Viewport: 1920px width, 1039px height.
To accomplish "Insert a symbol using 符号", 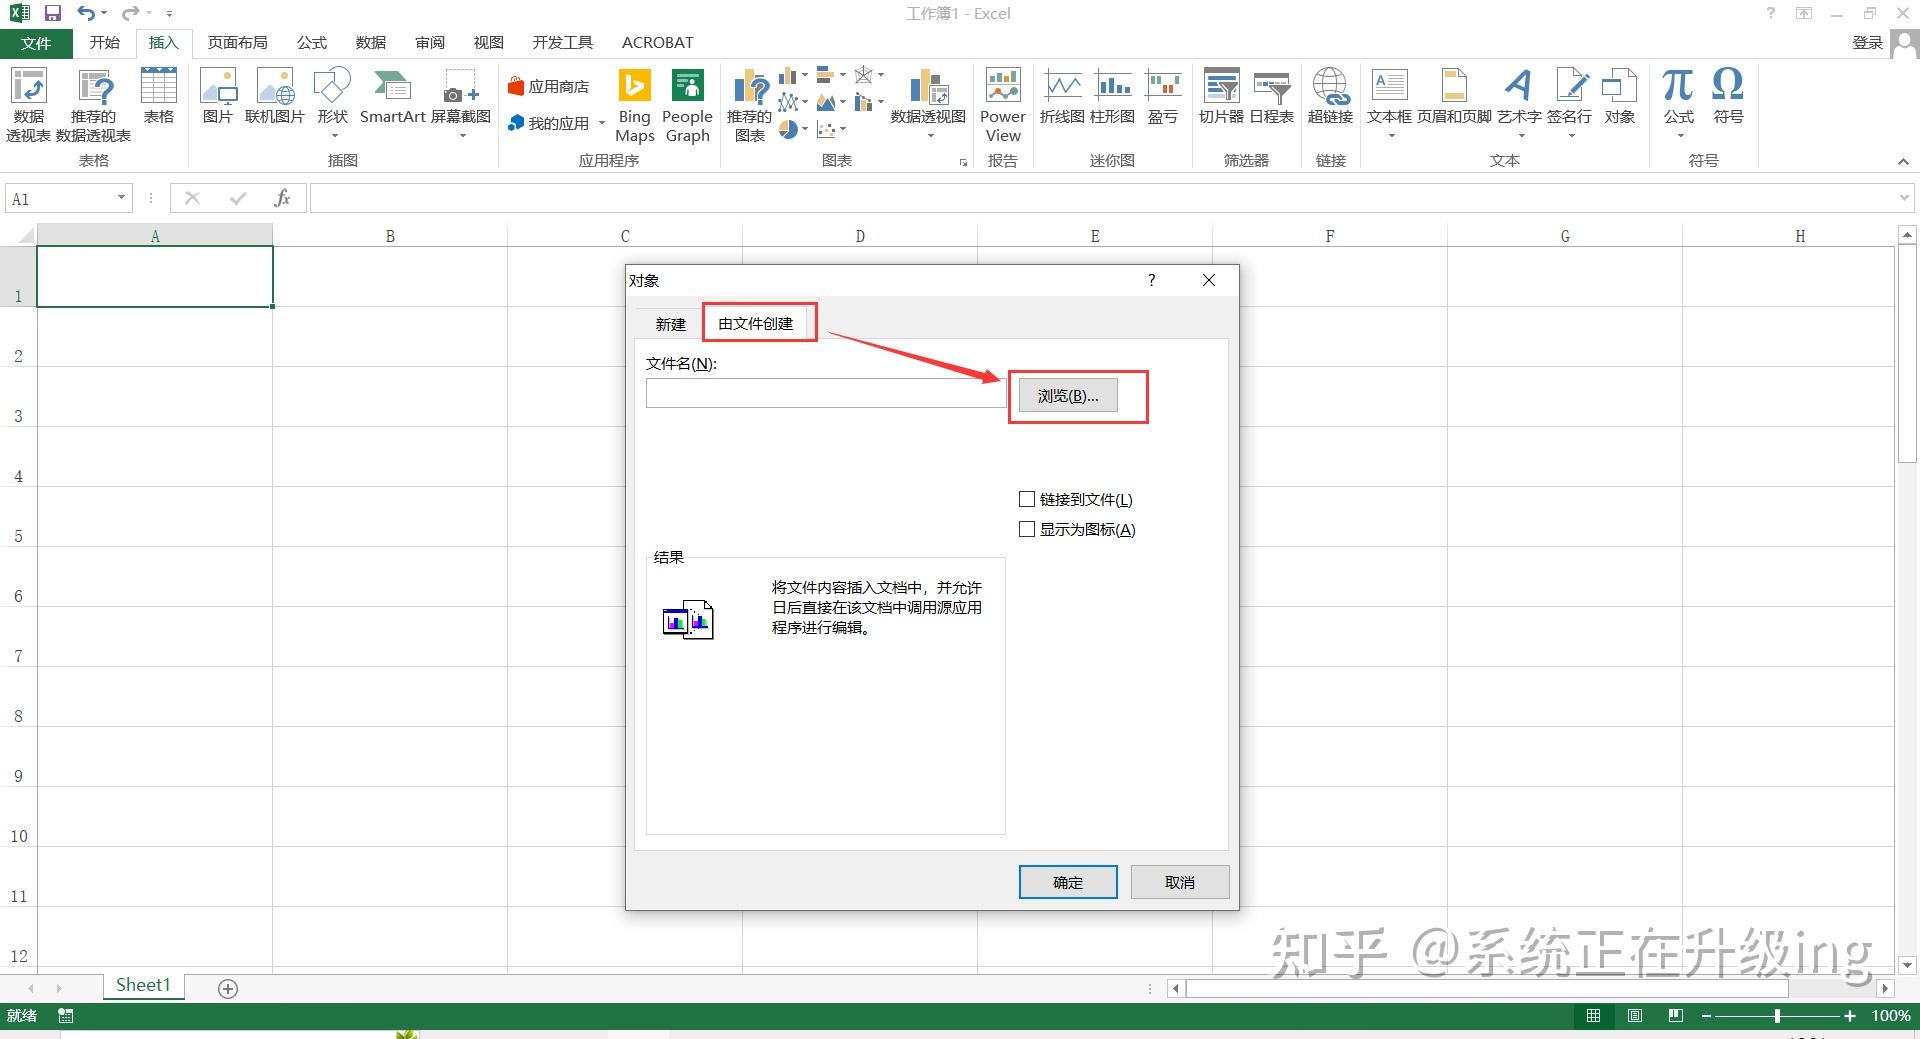I will [x=1727, y=100].
